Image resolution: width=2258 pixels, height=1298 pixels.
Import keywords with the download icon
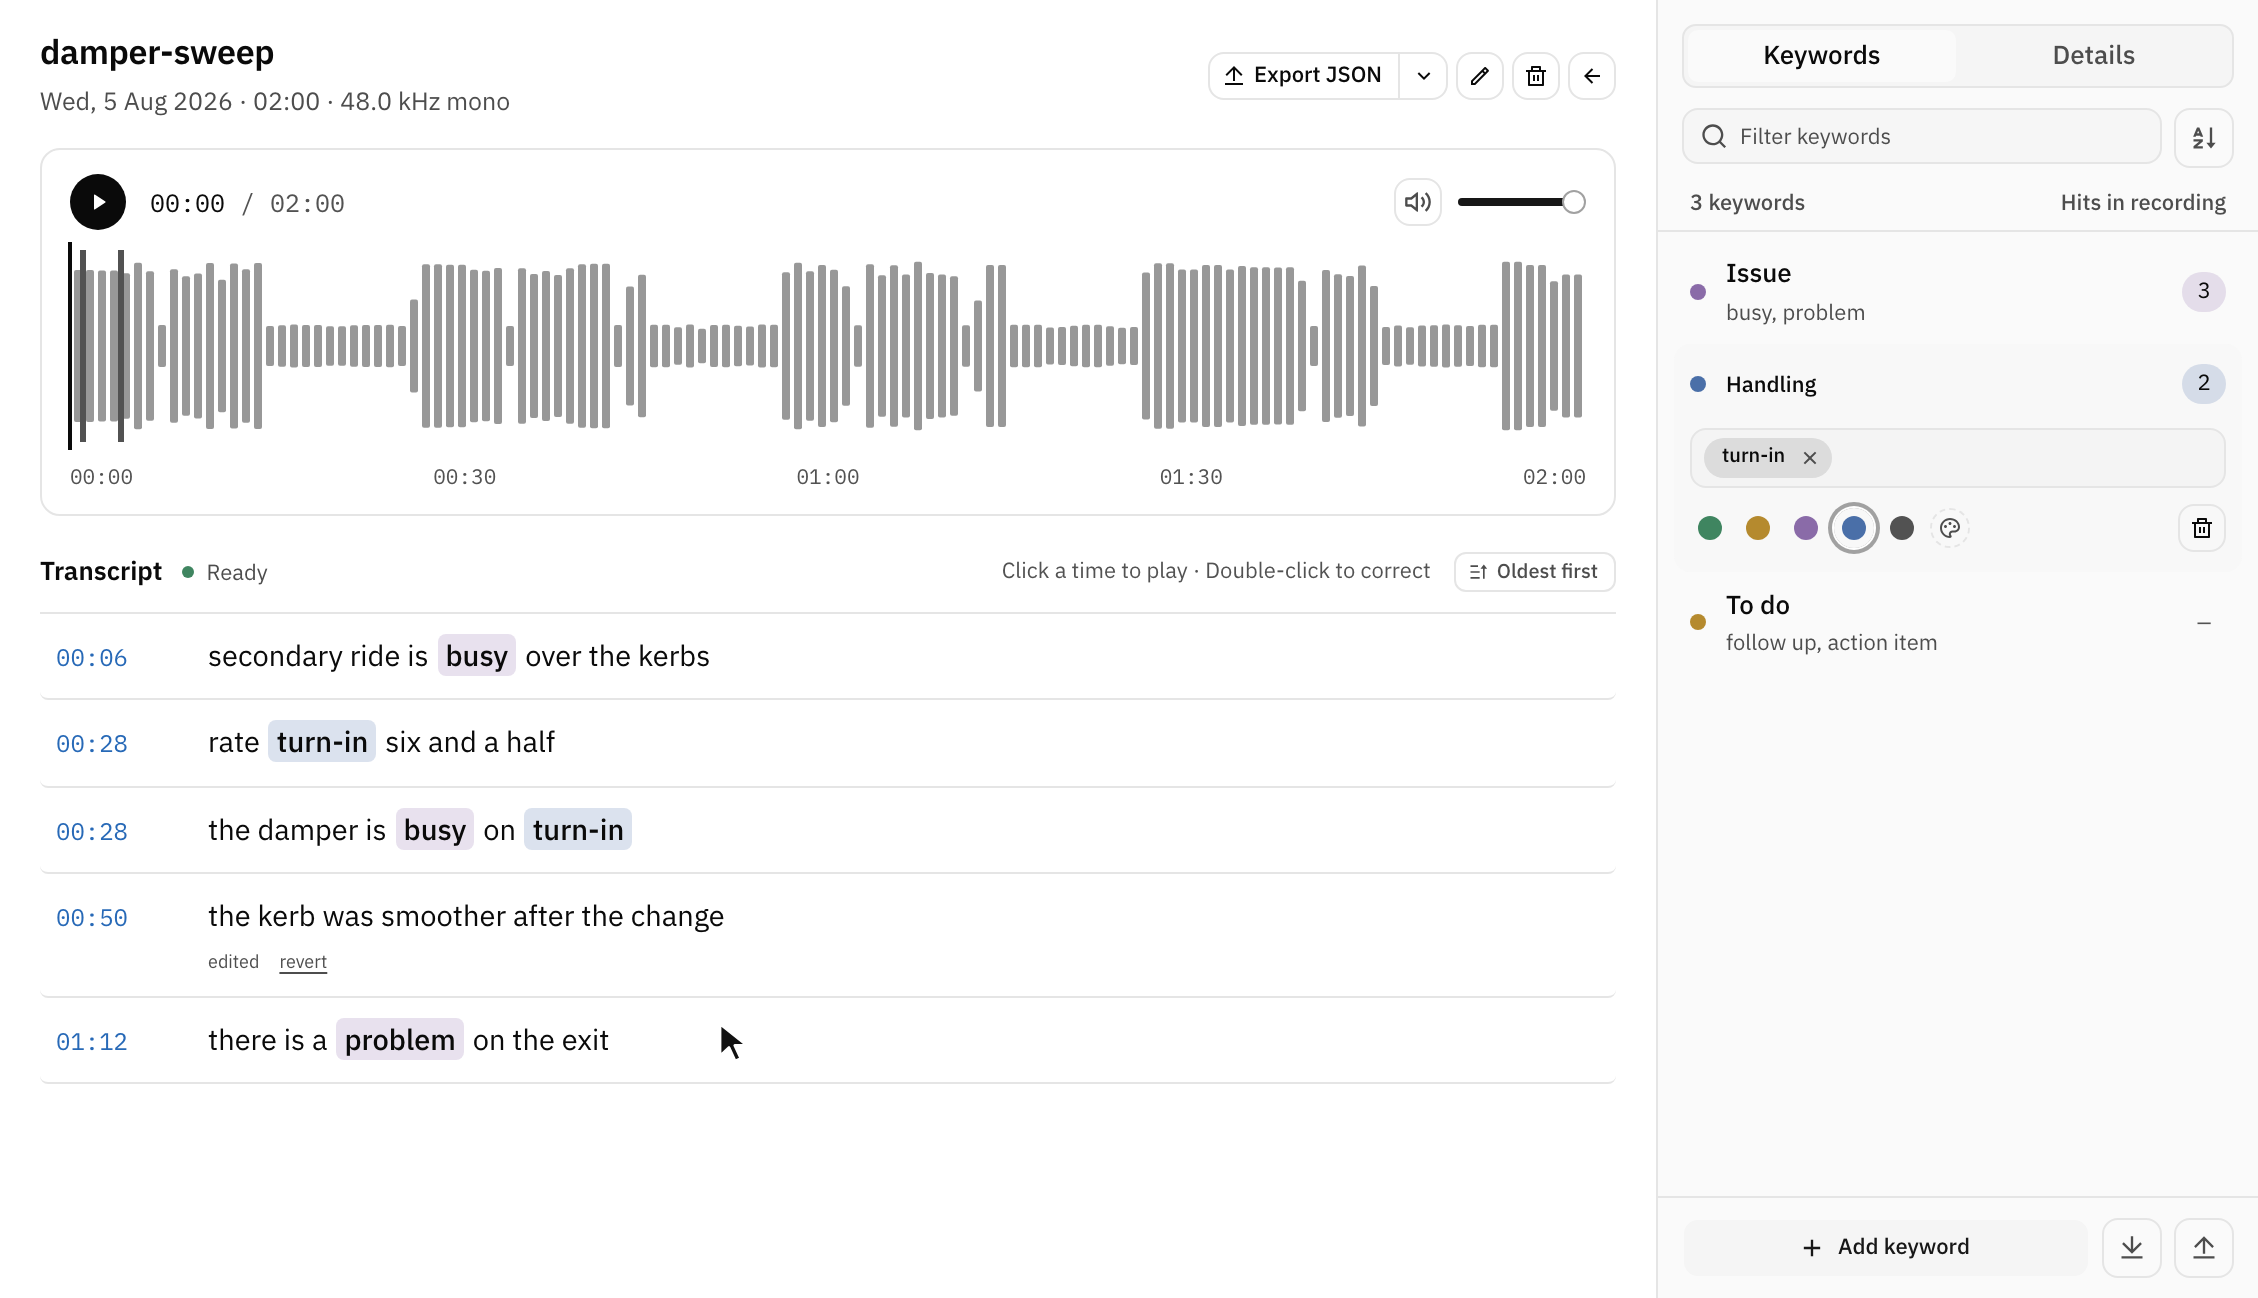[2132, 1247]
